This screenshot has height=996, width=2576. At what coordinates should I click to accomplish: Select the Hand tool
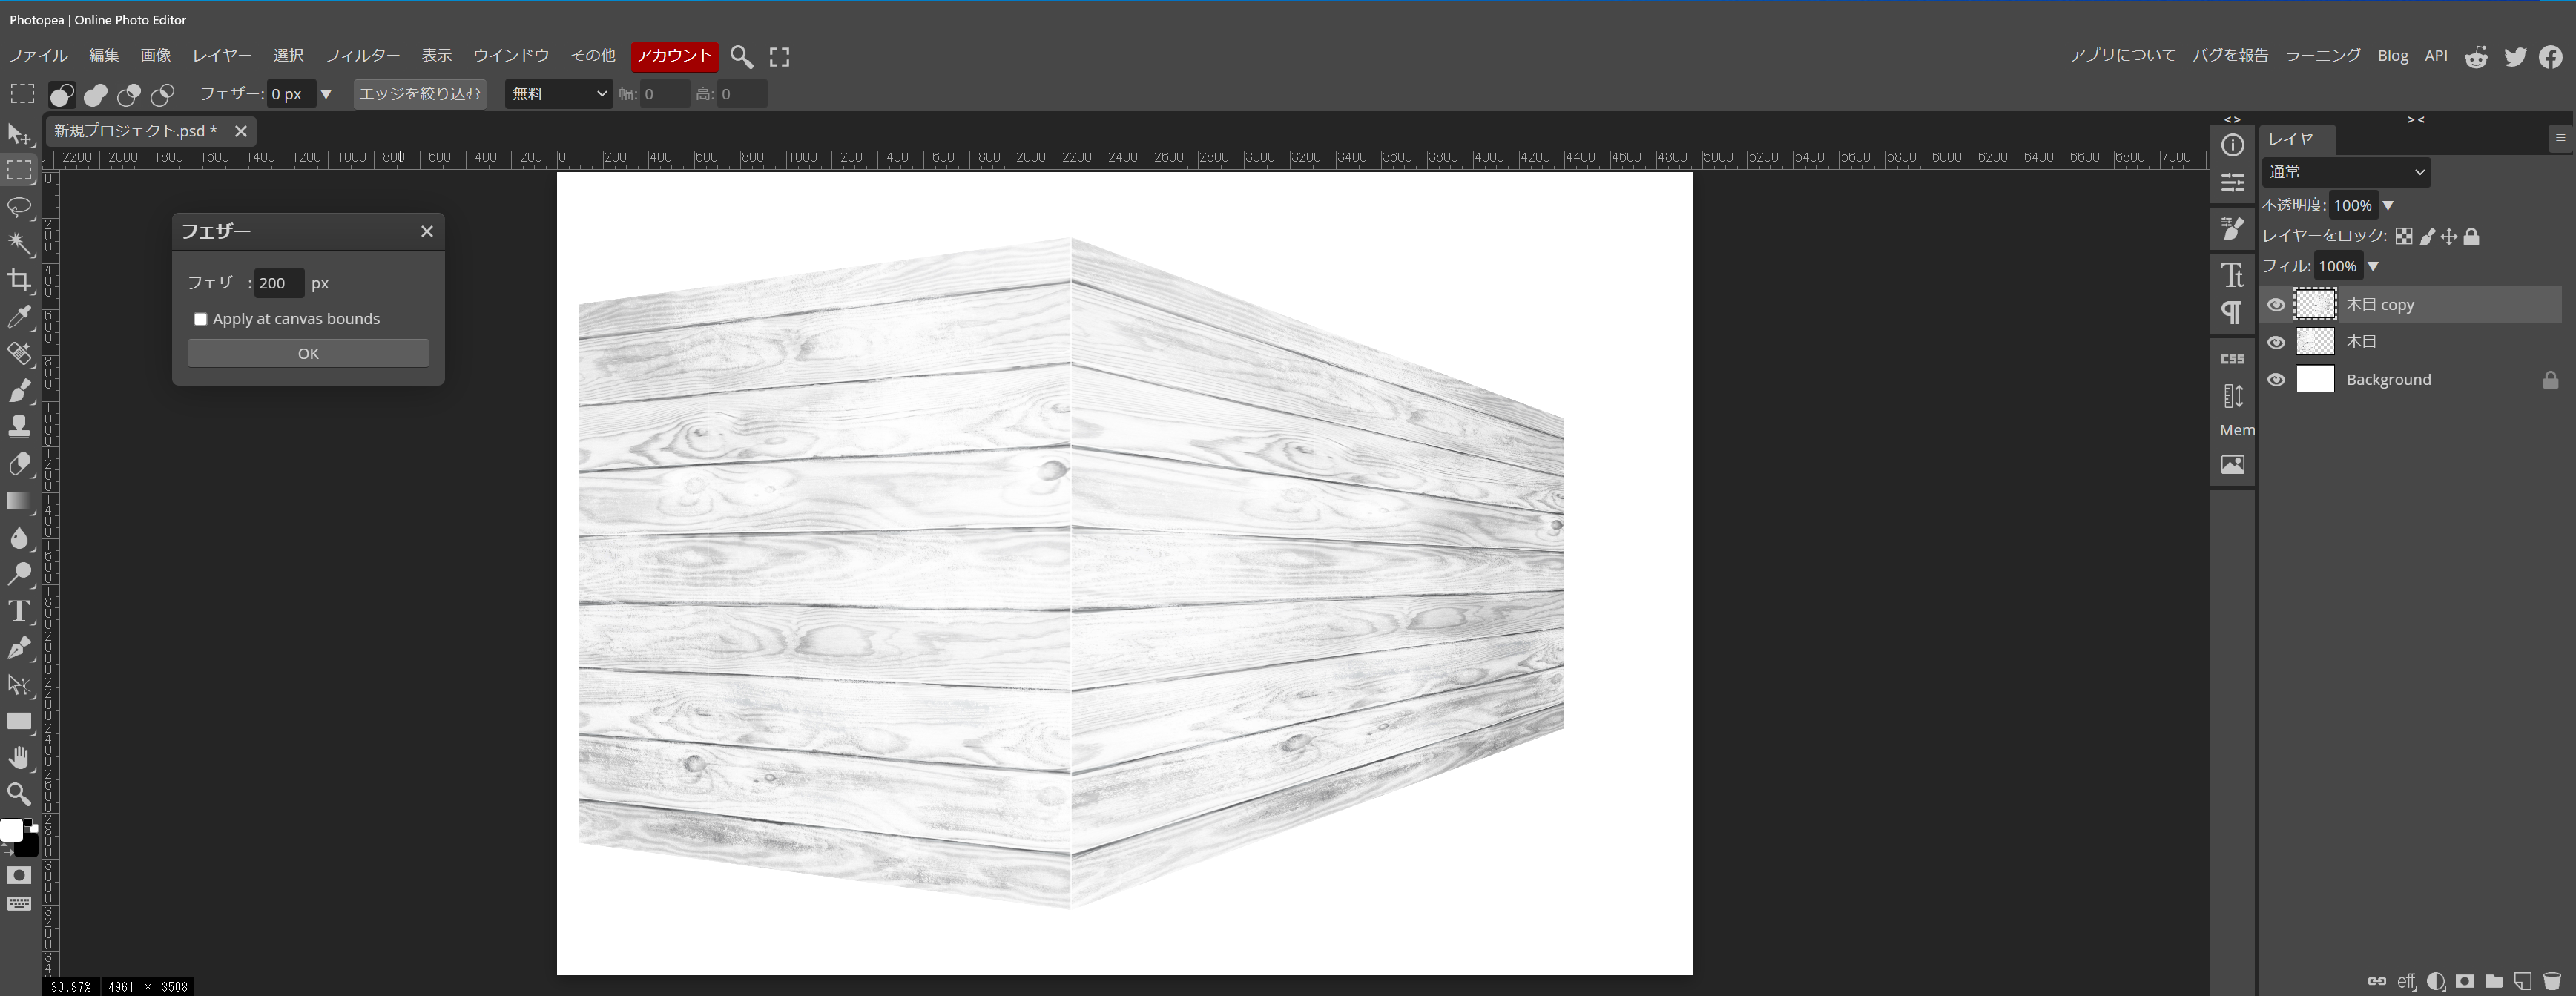pos(19,758)
